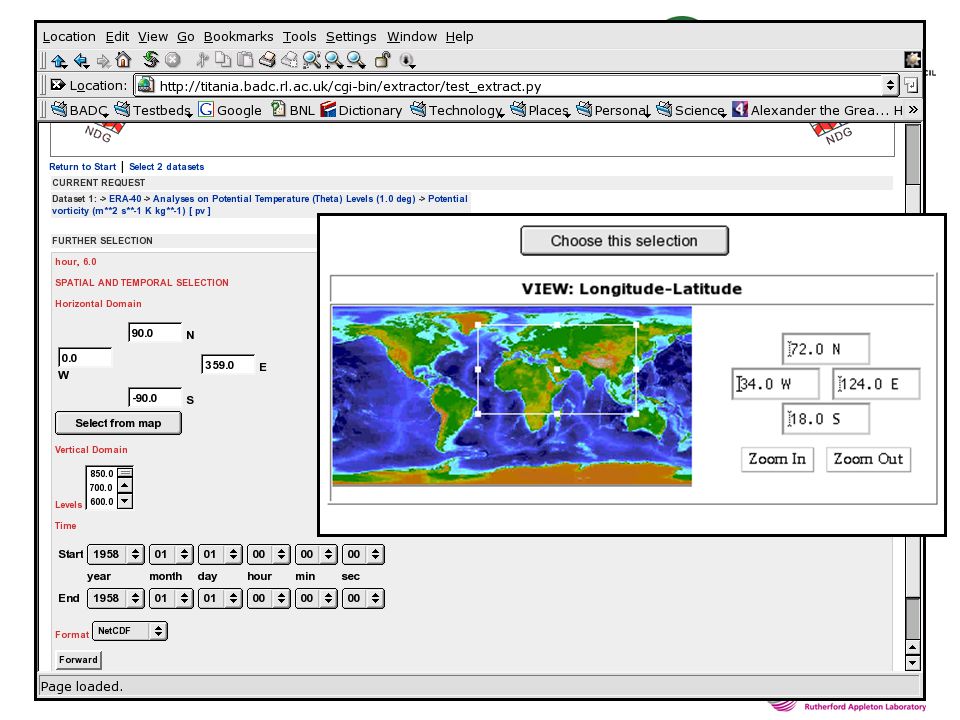This screenshot has width=960, height=720.
Task: Click the padlock Security icon
Action: point(383,59)
